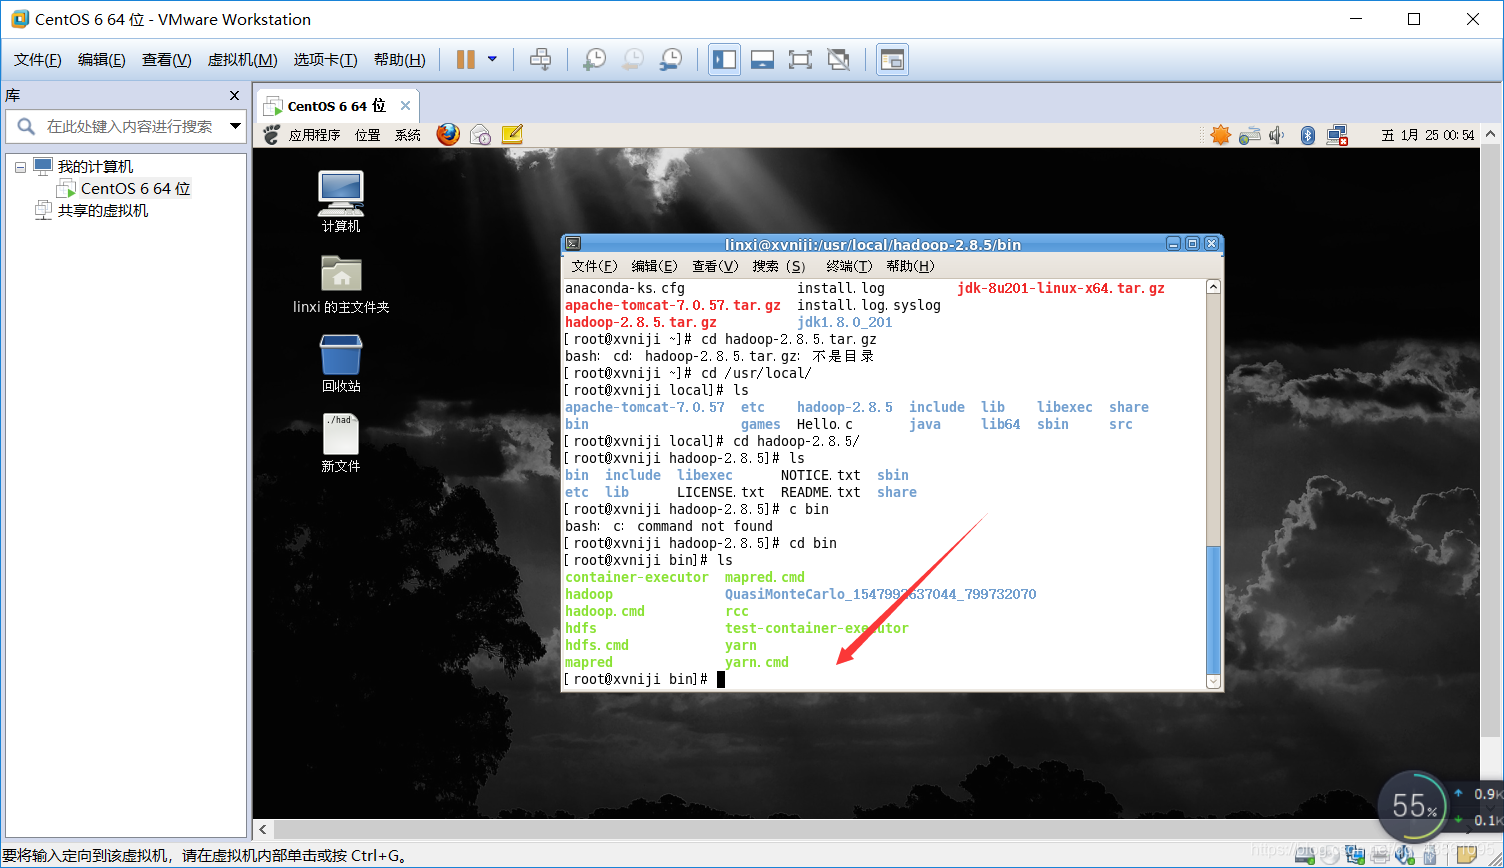Click the date and time clock in panel
This screenshot has width=1504, height=868.
coord(1428,135)
